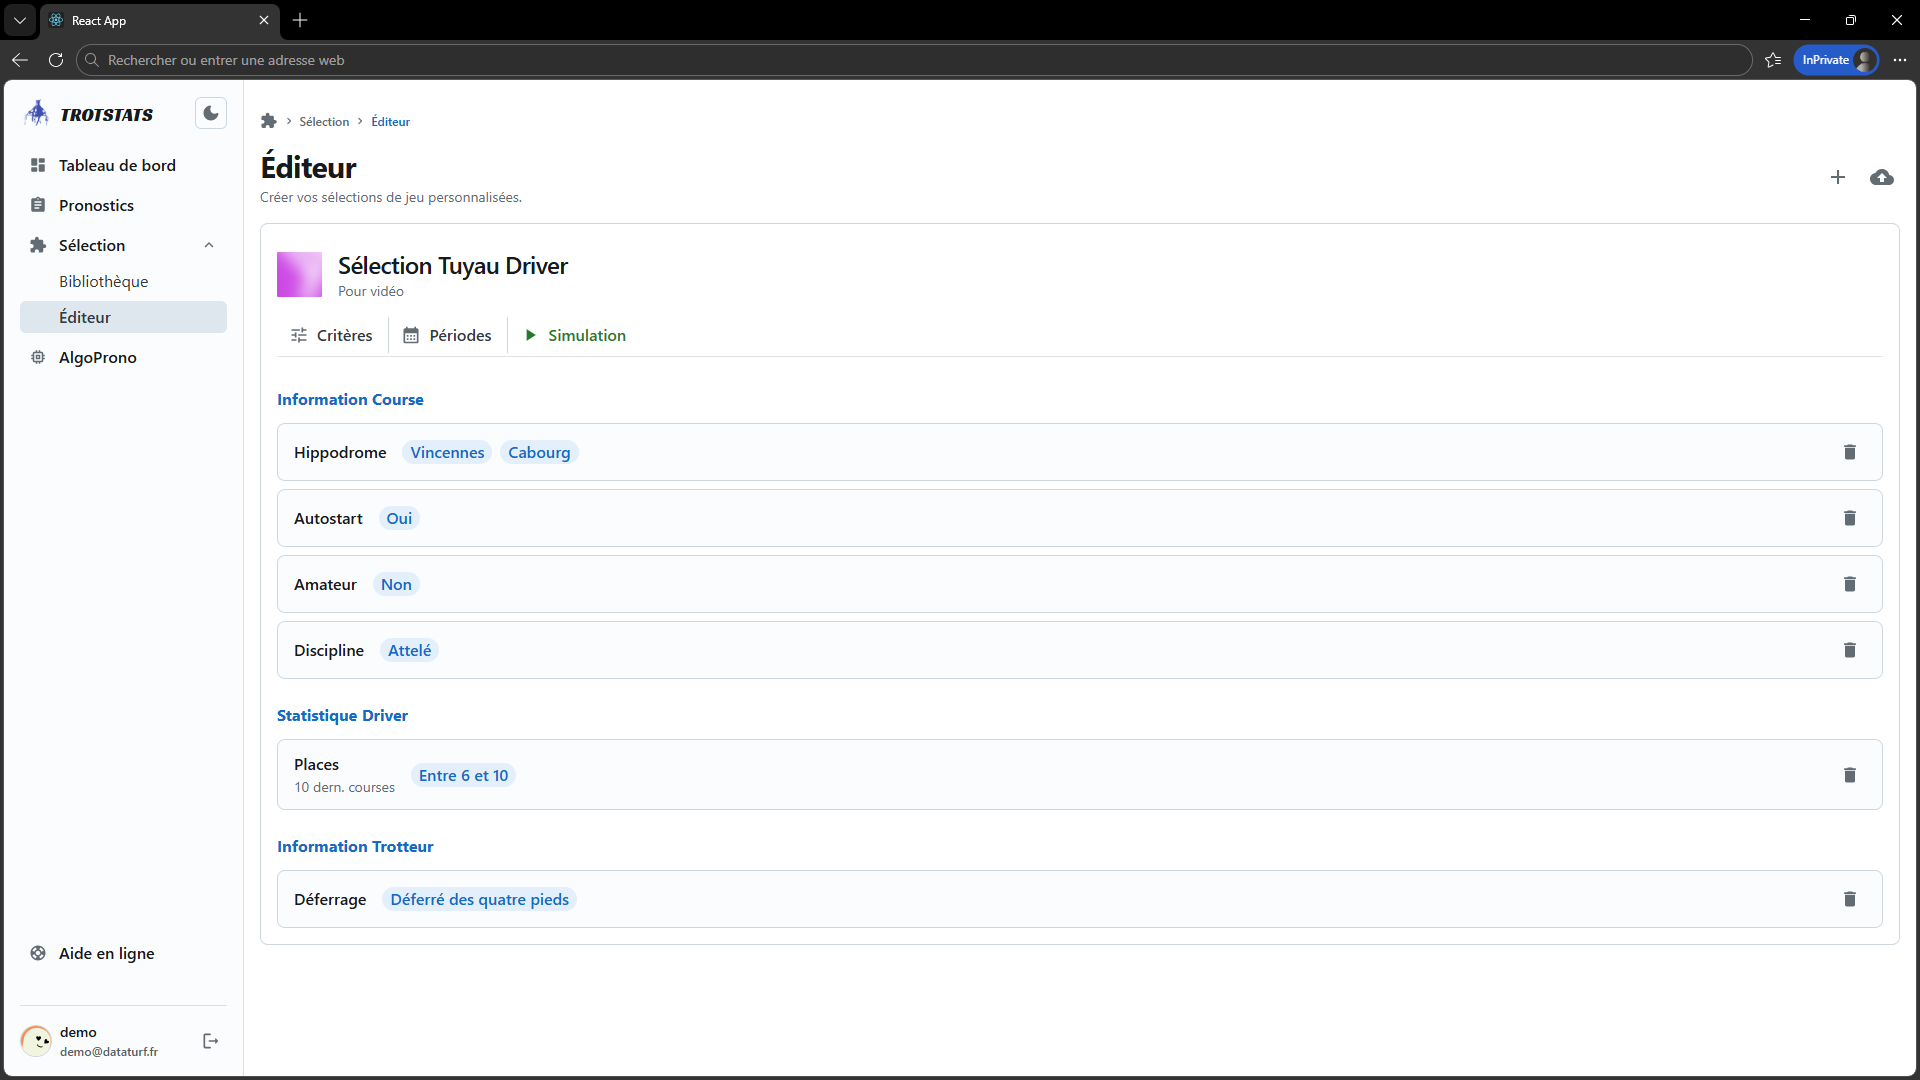The image size is (1920, 1080).
Task: Click the Sélection breadcrumb link
Action: 324,121
